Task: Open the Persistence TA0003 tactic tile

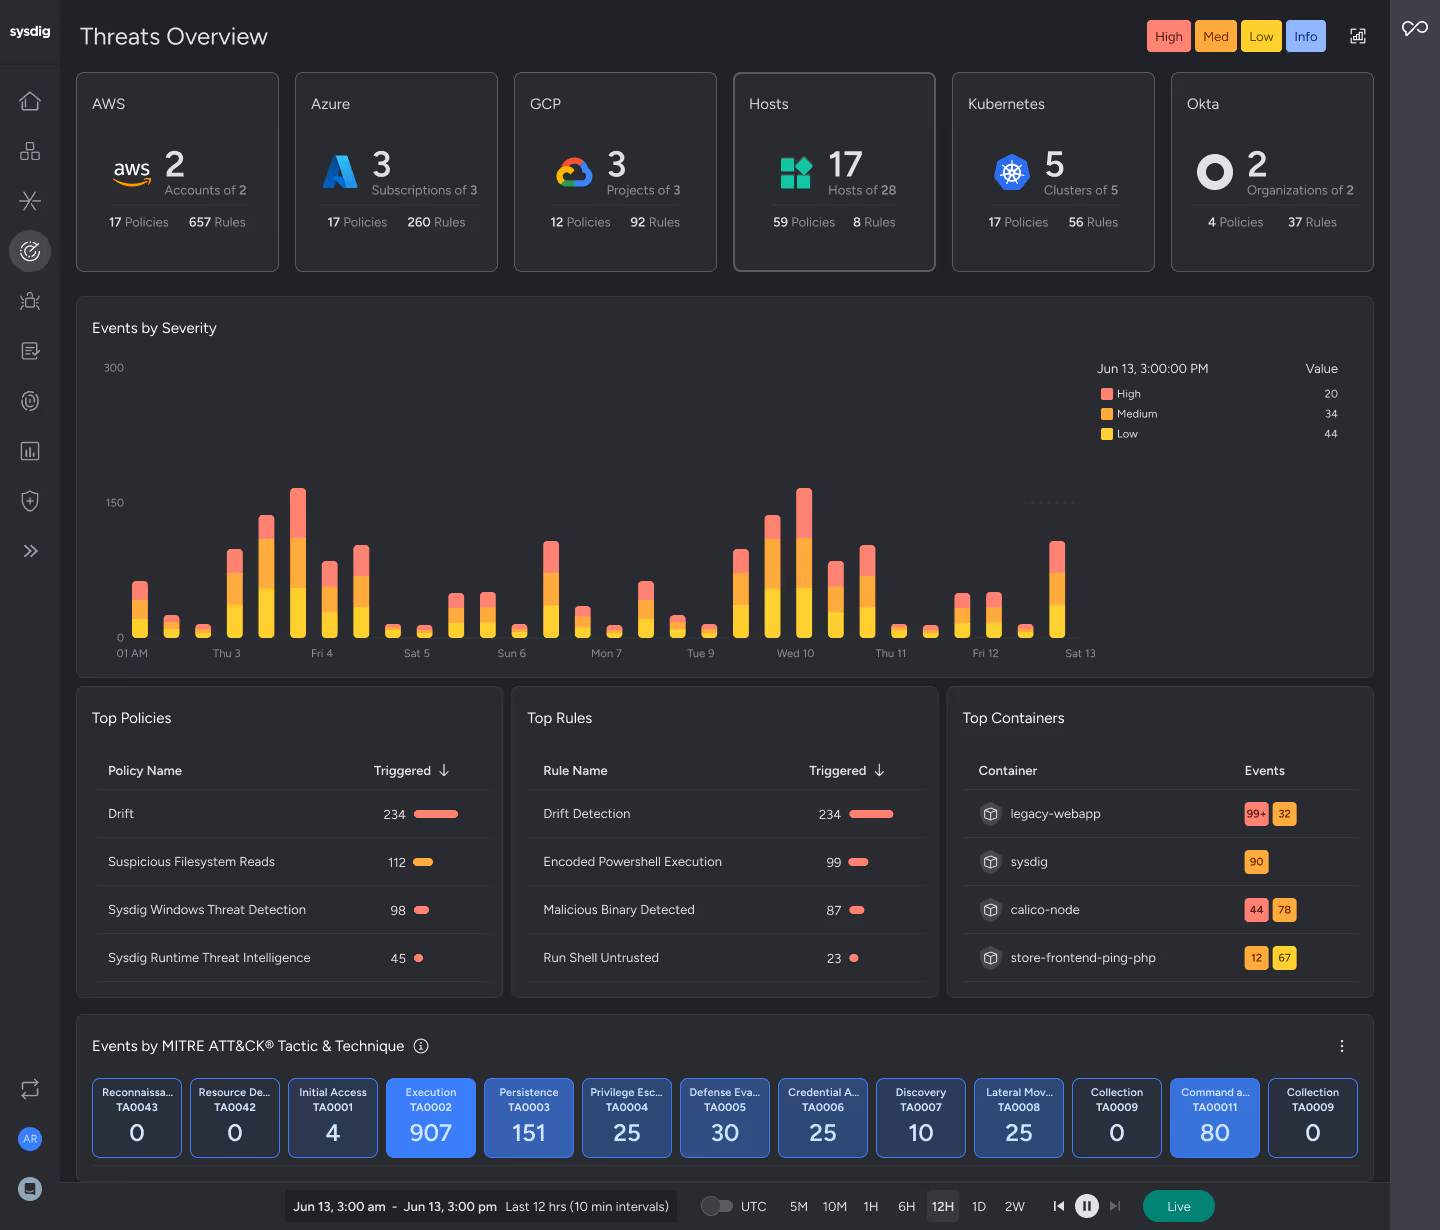Action: (529, 1118)
